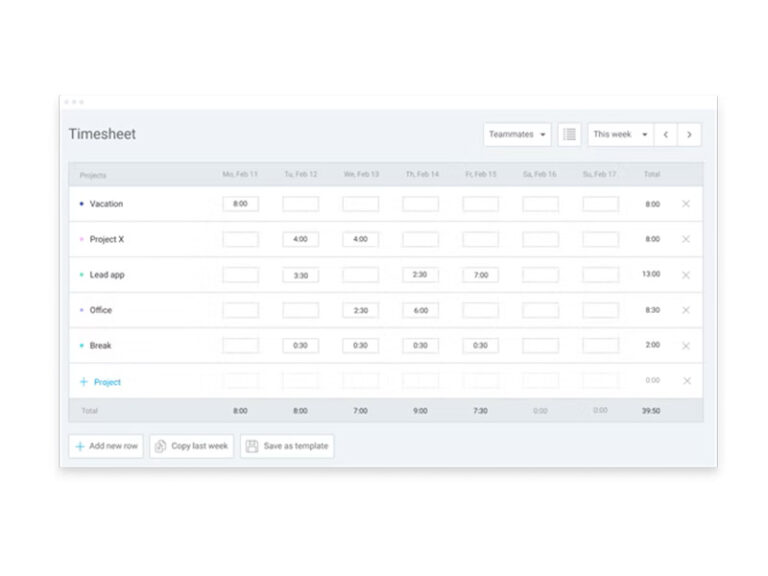768x576 pixels.
Task: Edit Break Friday 0:30 cell
Action: (x=480, y=346)
